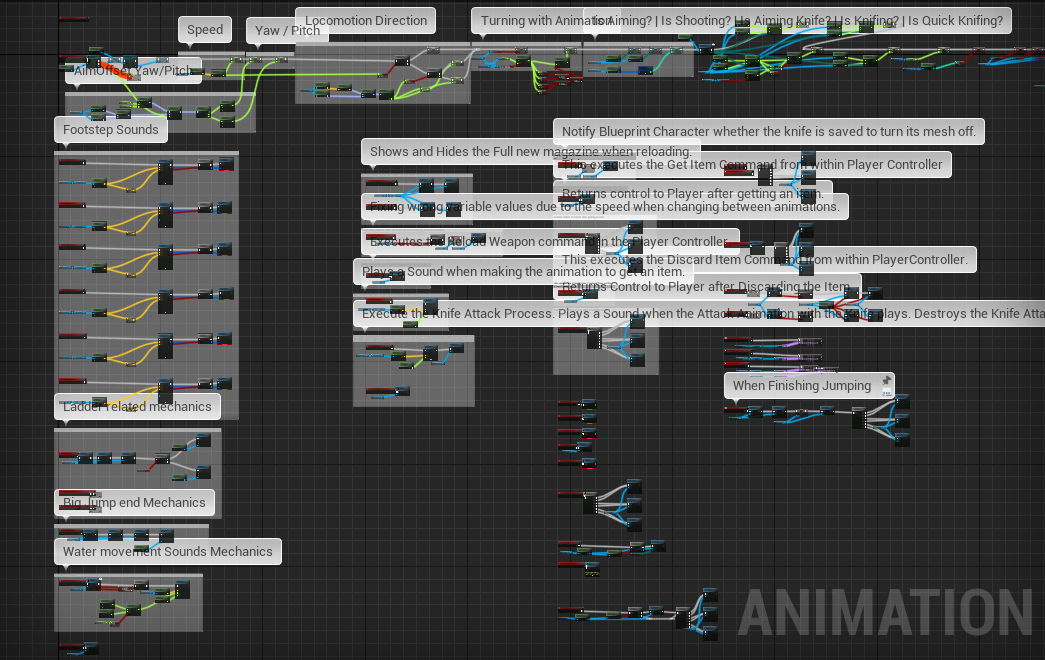Select the Notify Blueprint Character knife comment
1045x660 pixels.
pyautogui.click(x=768, y=132)
